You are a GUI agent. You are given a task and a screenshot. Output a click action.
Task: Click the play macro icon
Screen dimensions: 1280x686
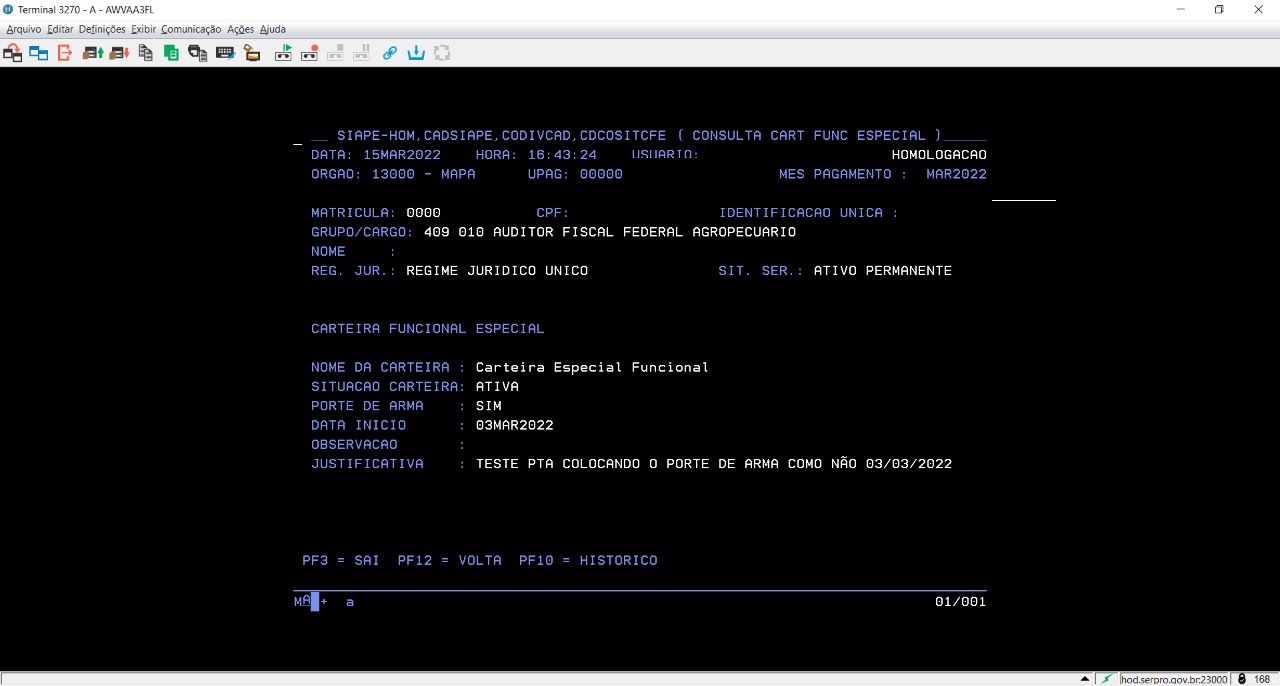(x=284, y=53)
